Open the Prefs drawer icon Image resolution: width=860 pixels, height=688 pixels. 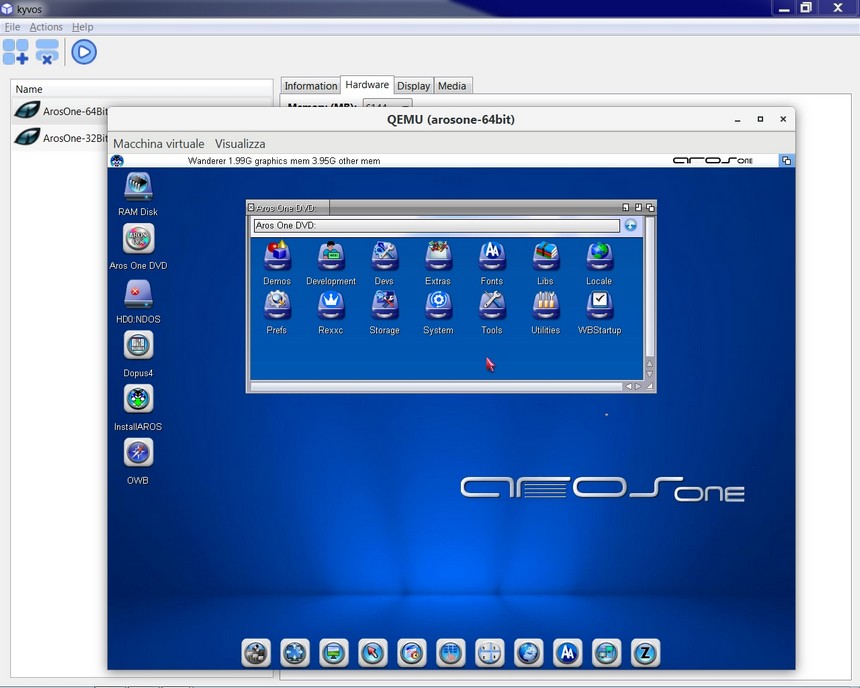[277, 306]
